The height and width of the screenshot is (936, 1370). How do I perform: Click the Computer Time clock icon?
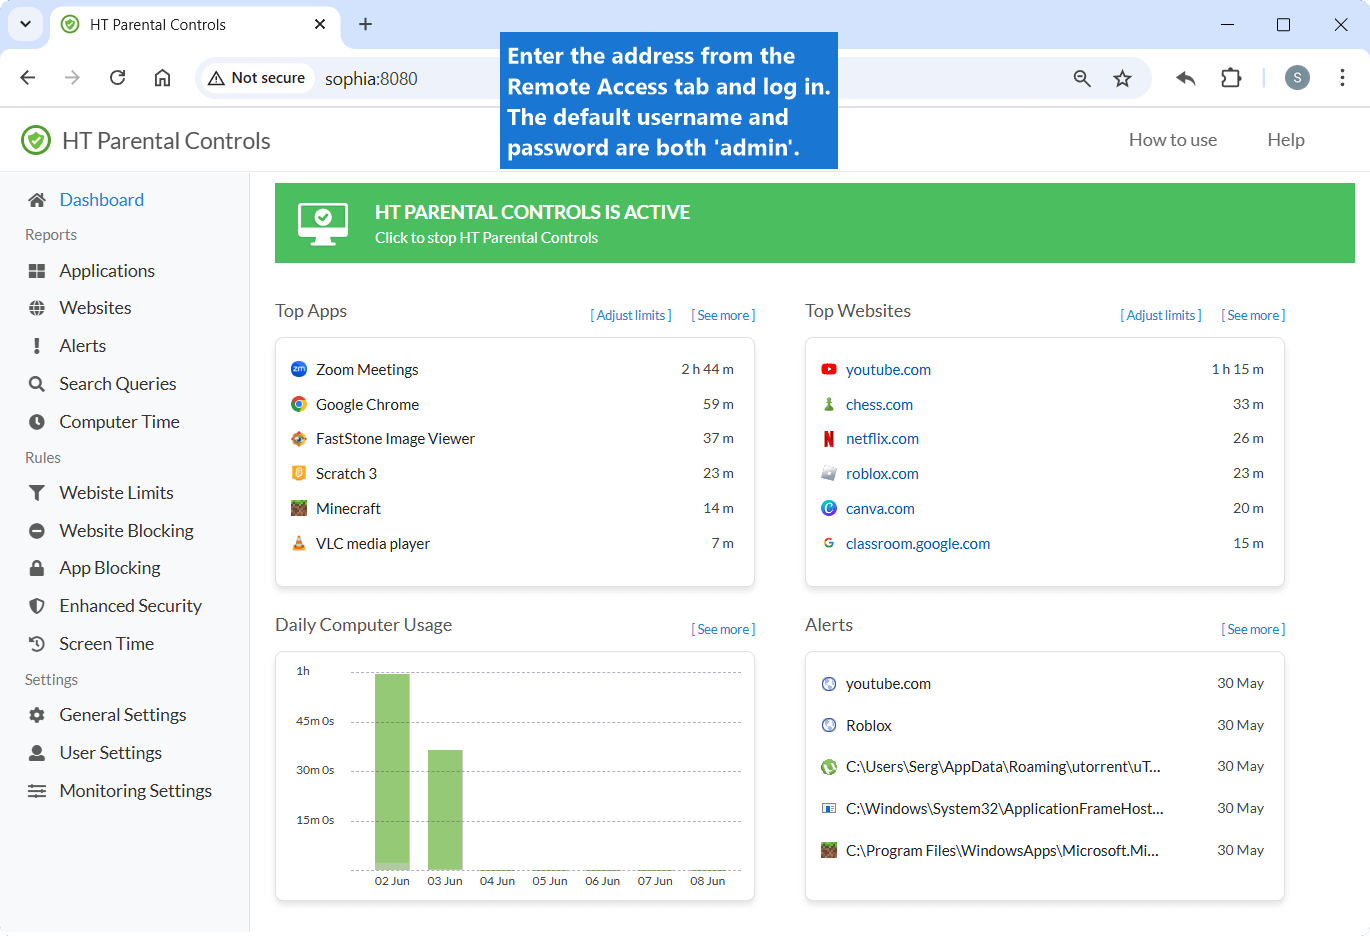37,422
